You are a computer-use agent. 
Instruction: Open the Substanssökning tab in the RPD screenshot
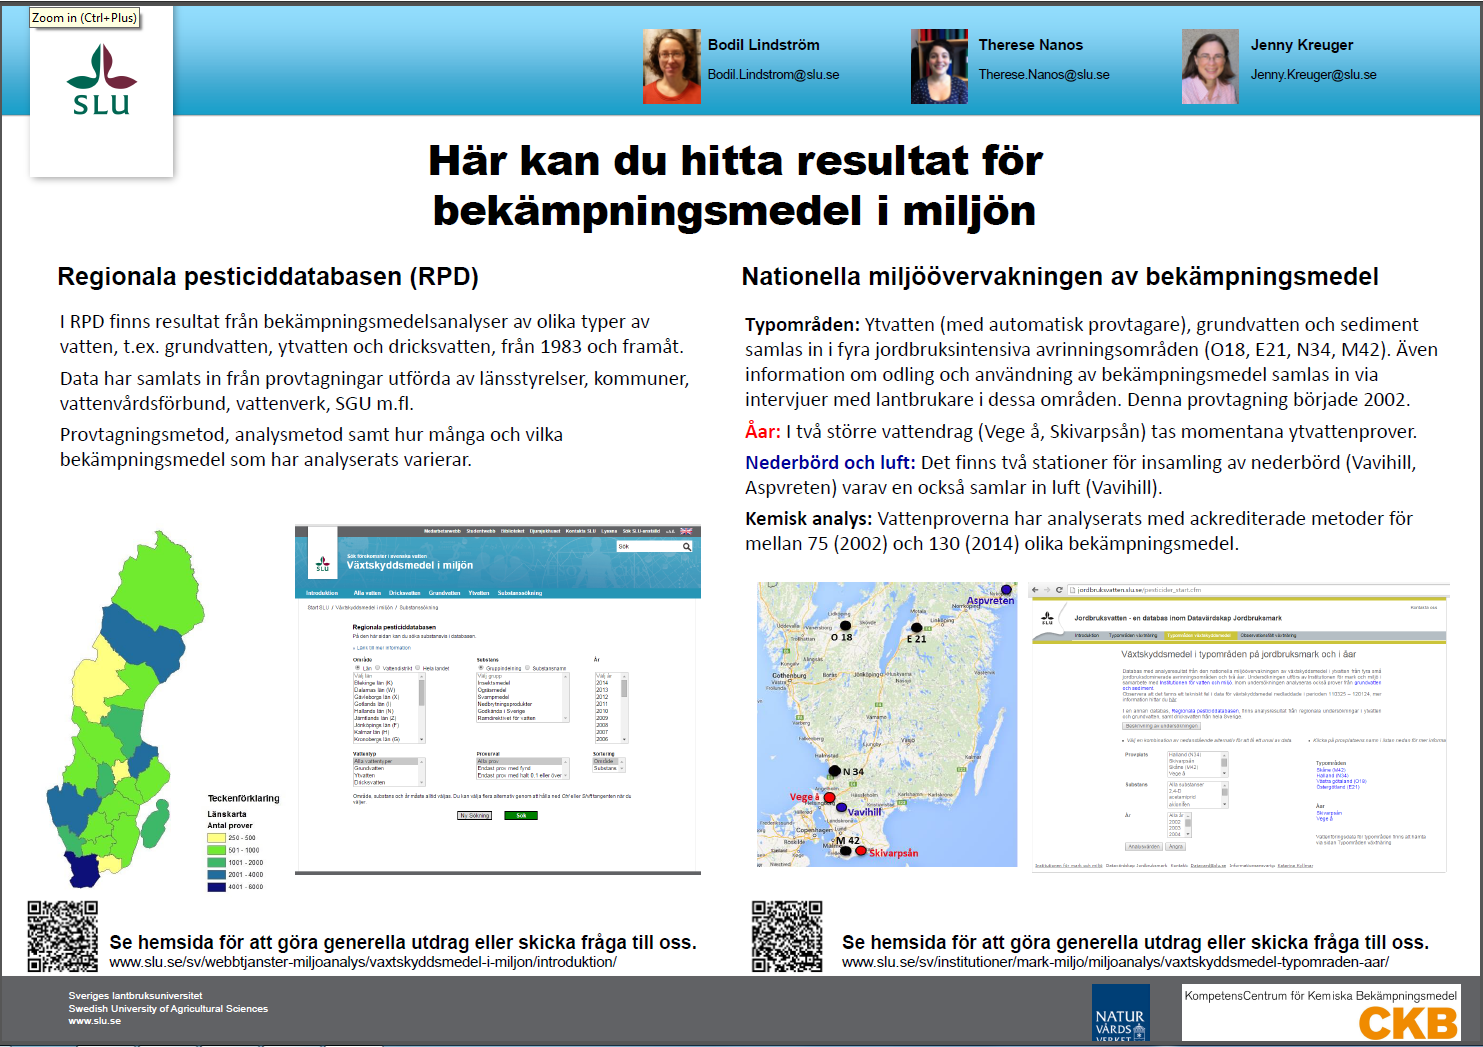(x=520, y=593)
